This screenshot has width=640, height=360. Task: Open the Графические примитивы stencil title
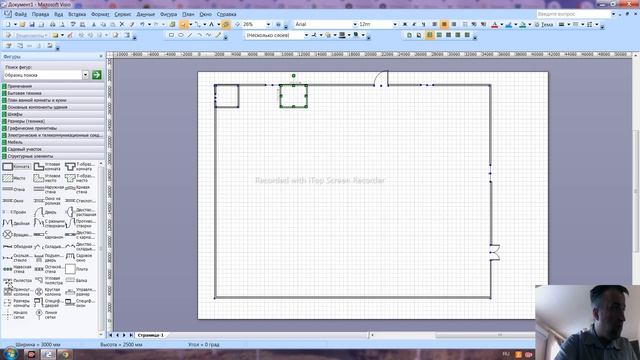click(52, 128)
